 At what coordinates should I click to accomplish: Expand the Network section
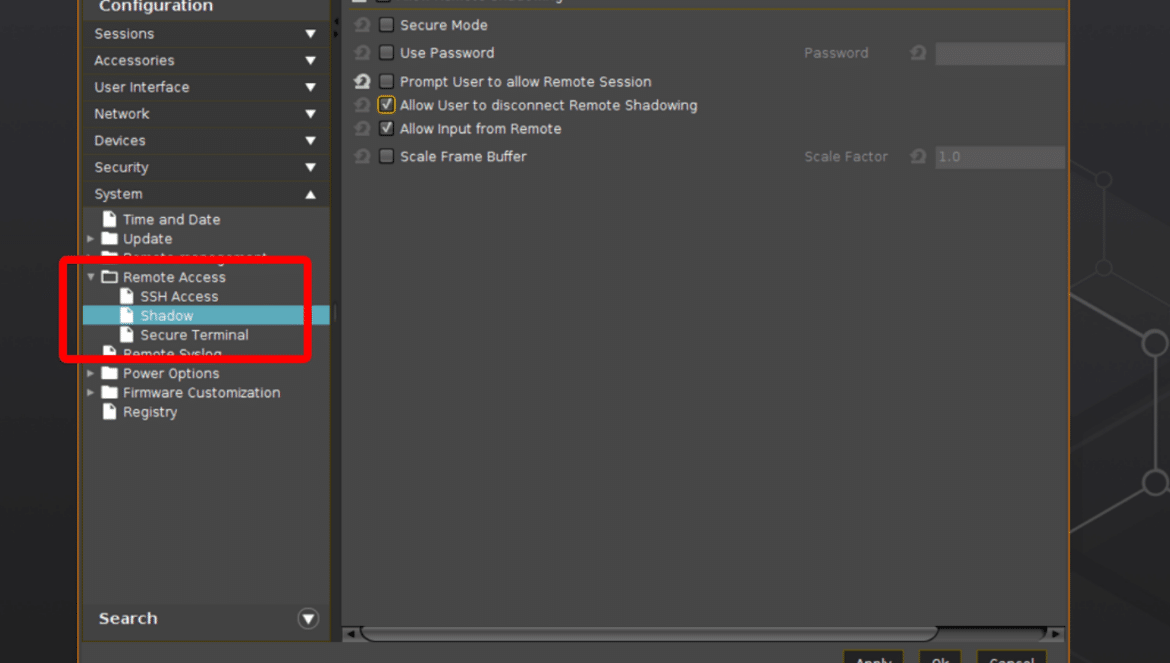(x=310, y=115)
